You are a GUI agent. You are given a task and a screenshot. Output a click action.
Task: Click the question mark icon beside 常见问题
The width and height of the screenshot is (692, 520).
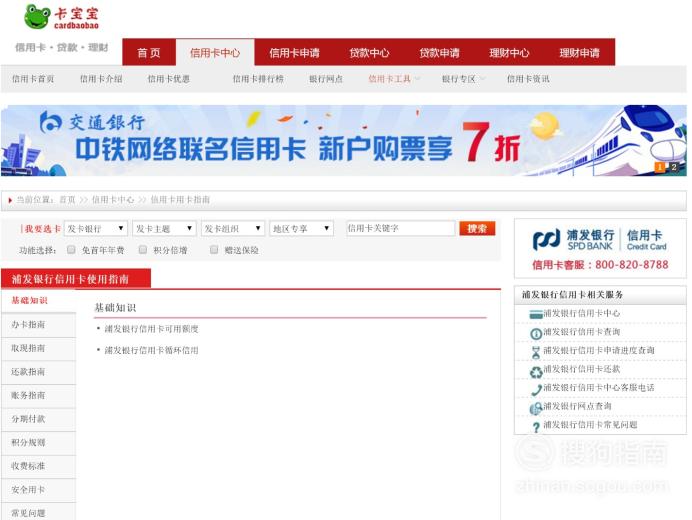point(536,427)
